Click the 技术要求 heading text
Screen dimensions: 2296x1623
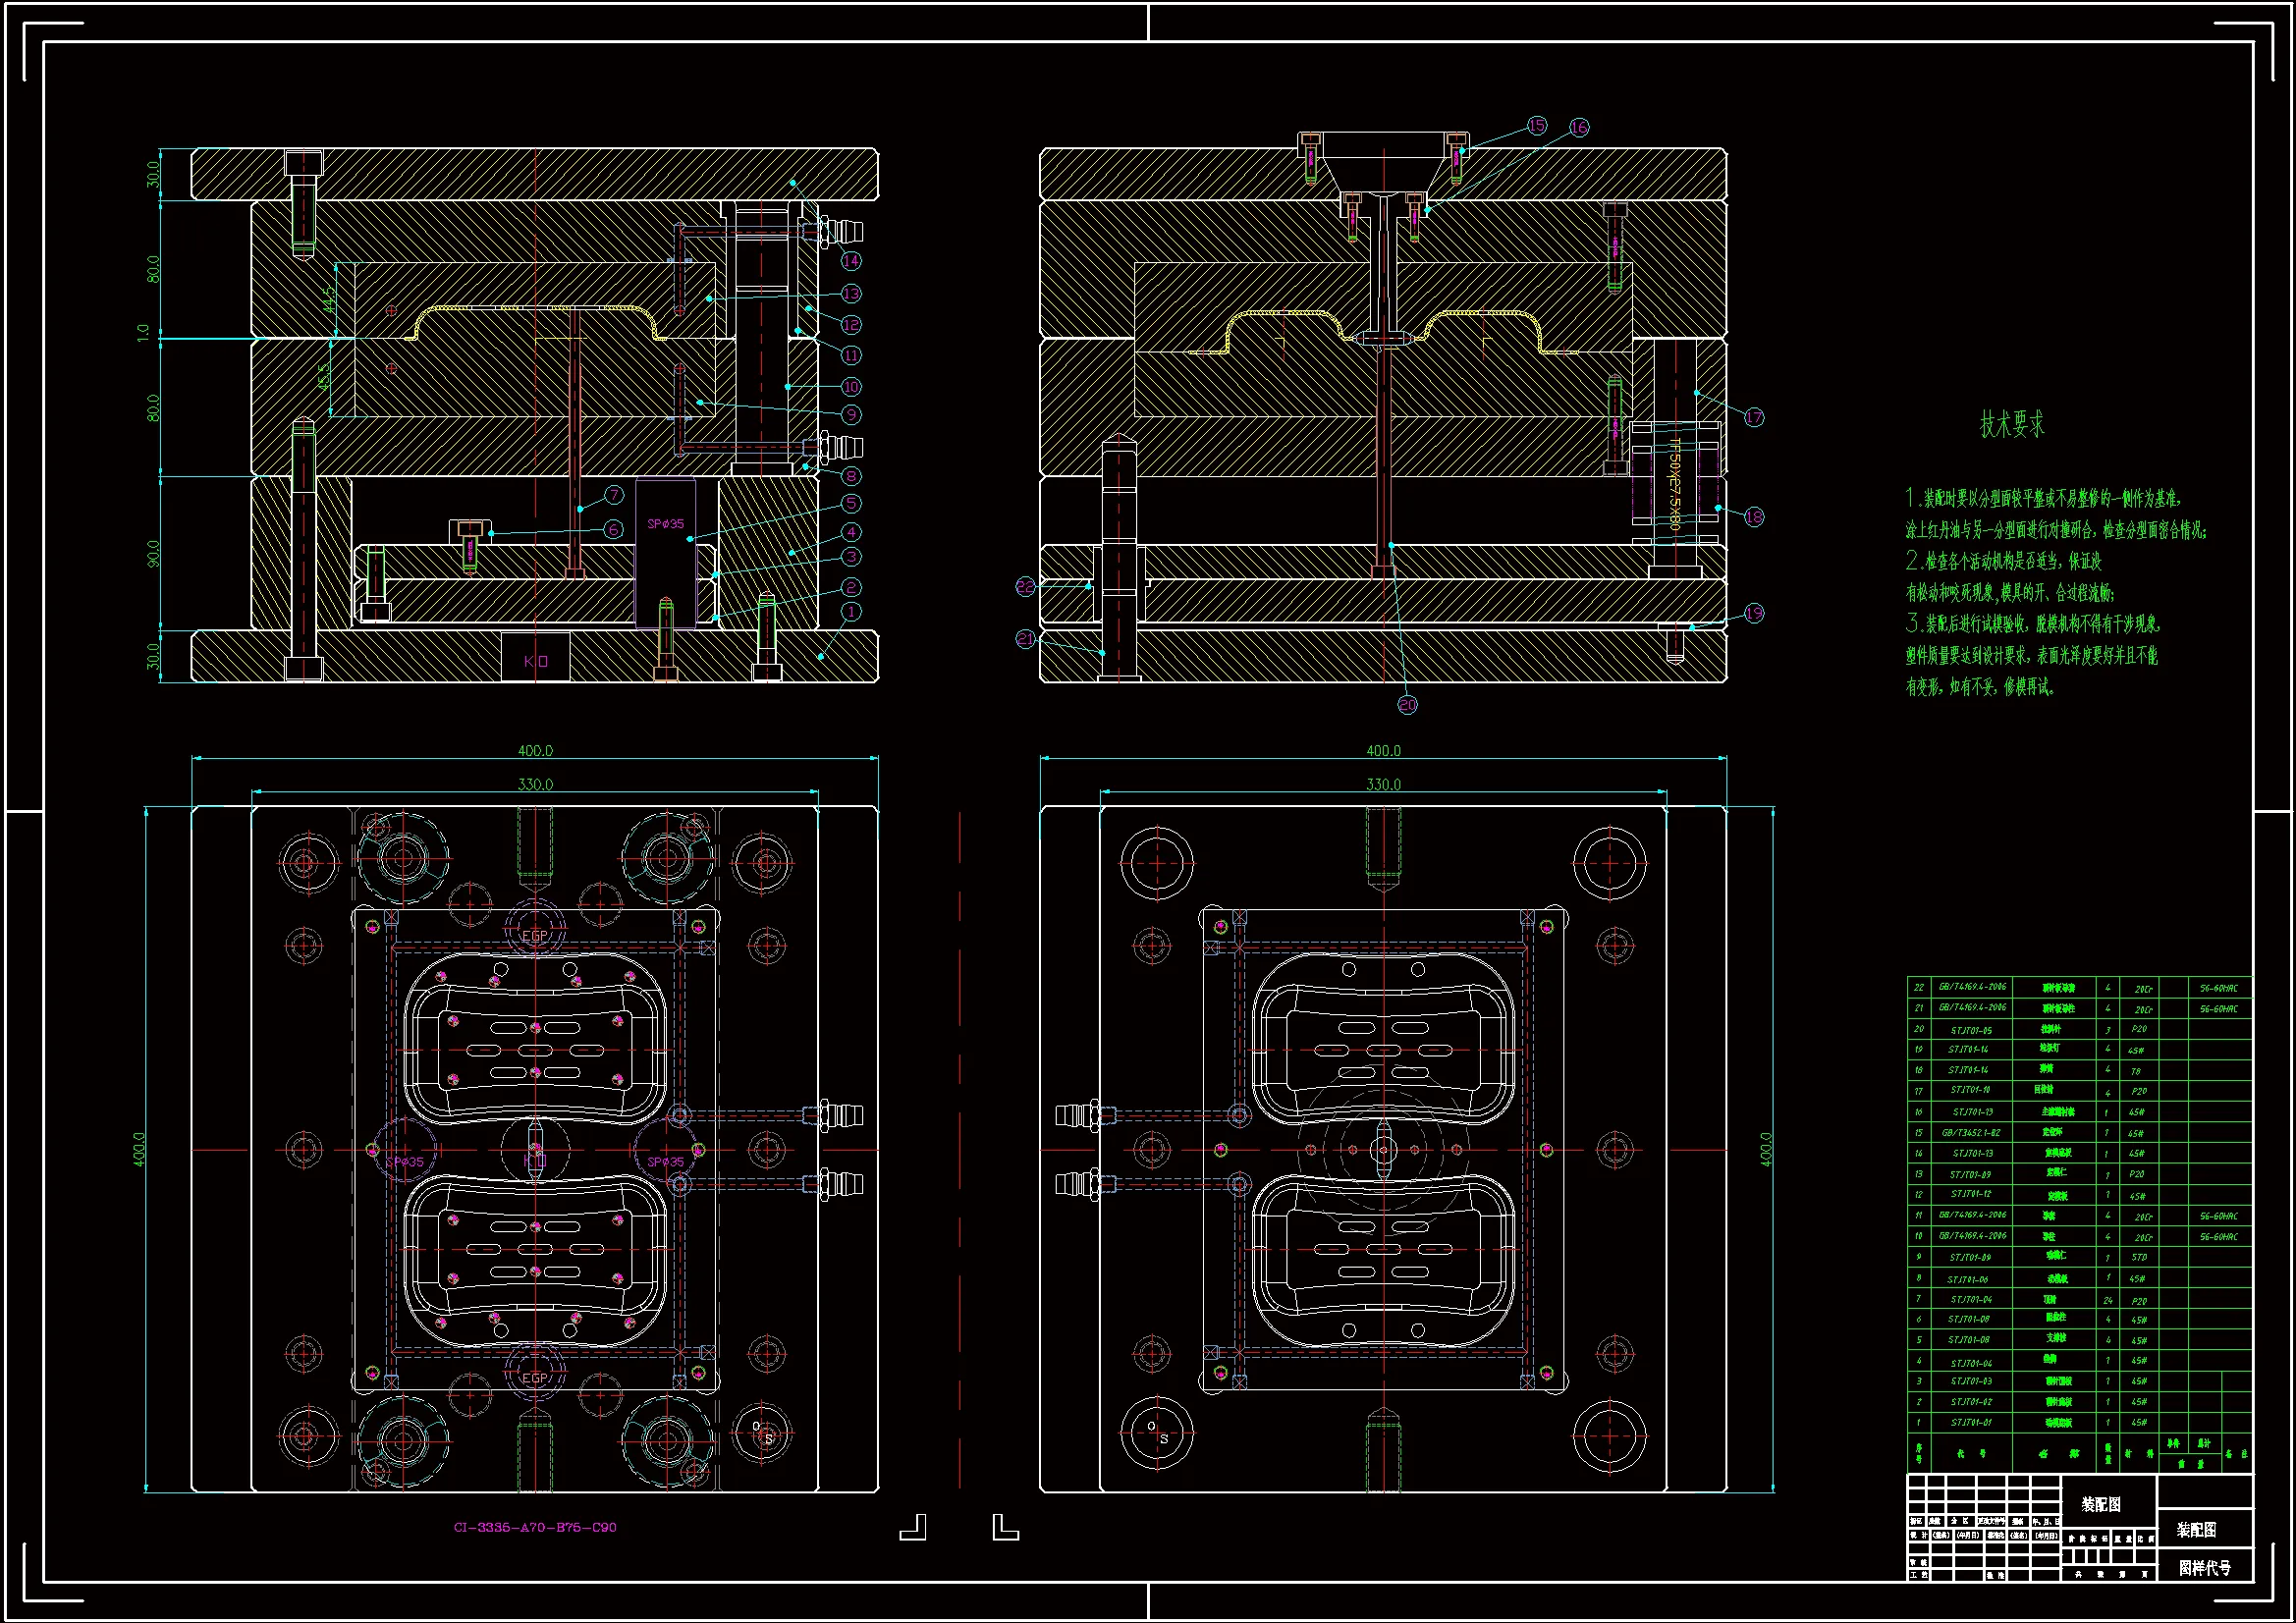click(x=2012, y=425)
